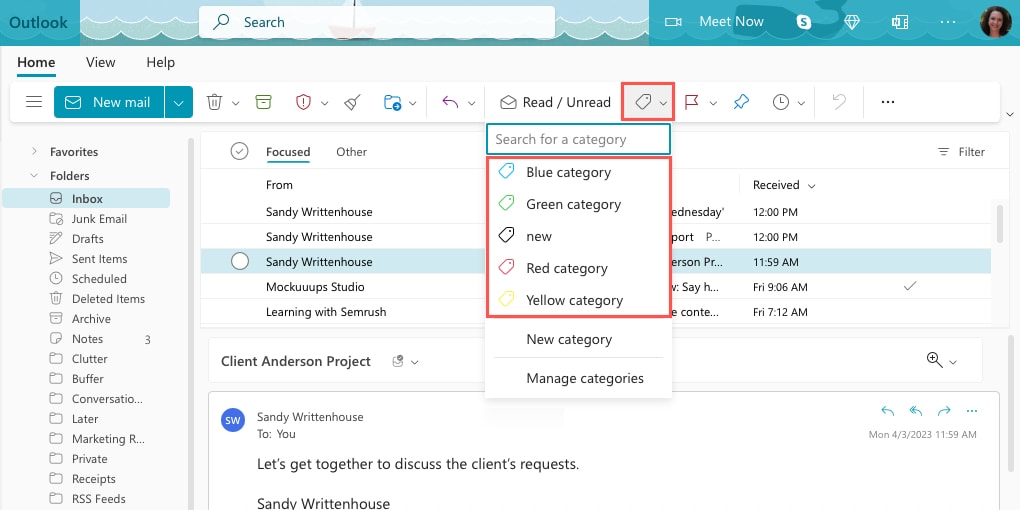Click the Office app icon in header
The width and height of the screenshot is (1020, 510).
900,22
